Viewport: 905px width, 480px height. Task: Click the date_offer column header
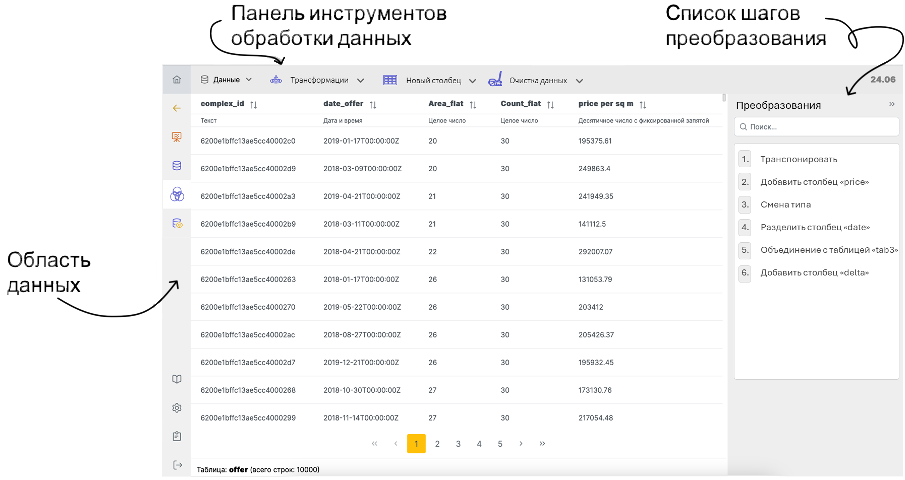tap(343, 104)
